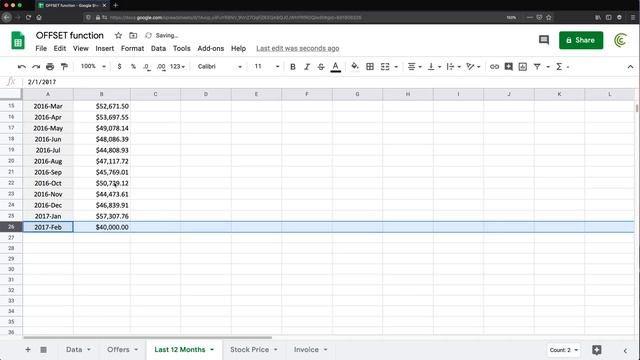Screen dimensions: 640x360
Task: Expand merge cells options arrow
Action: 396,67
